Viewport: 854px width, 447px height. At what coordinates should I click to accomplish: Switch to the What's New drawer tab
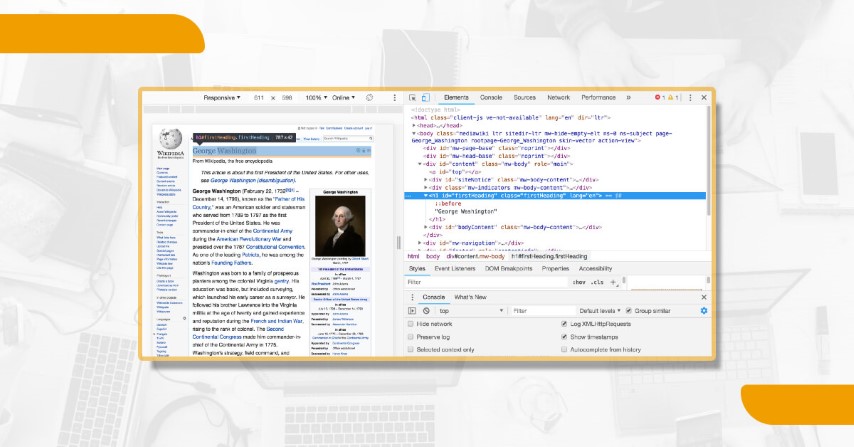tap(470, 297)
